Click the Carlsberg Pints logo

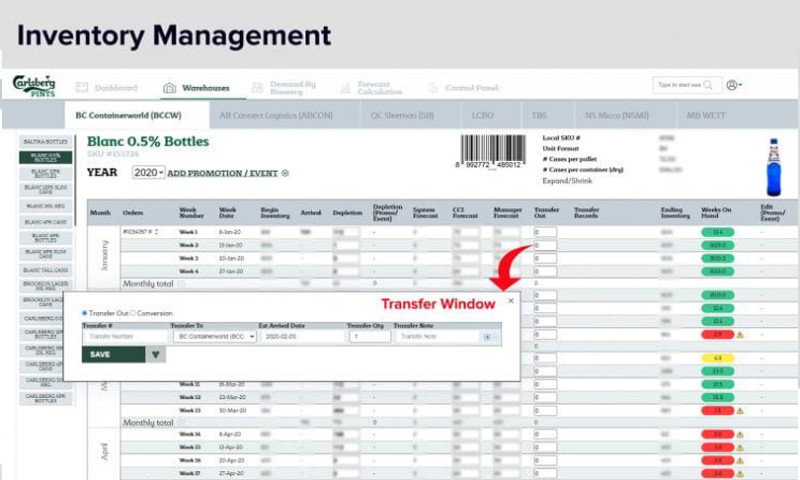[x=34, y=86]
